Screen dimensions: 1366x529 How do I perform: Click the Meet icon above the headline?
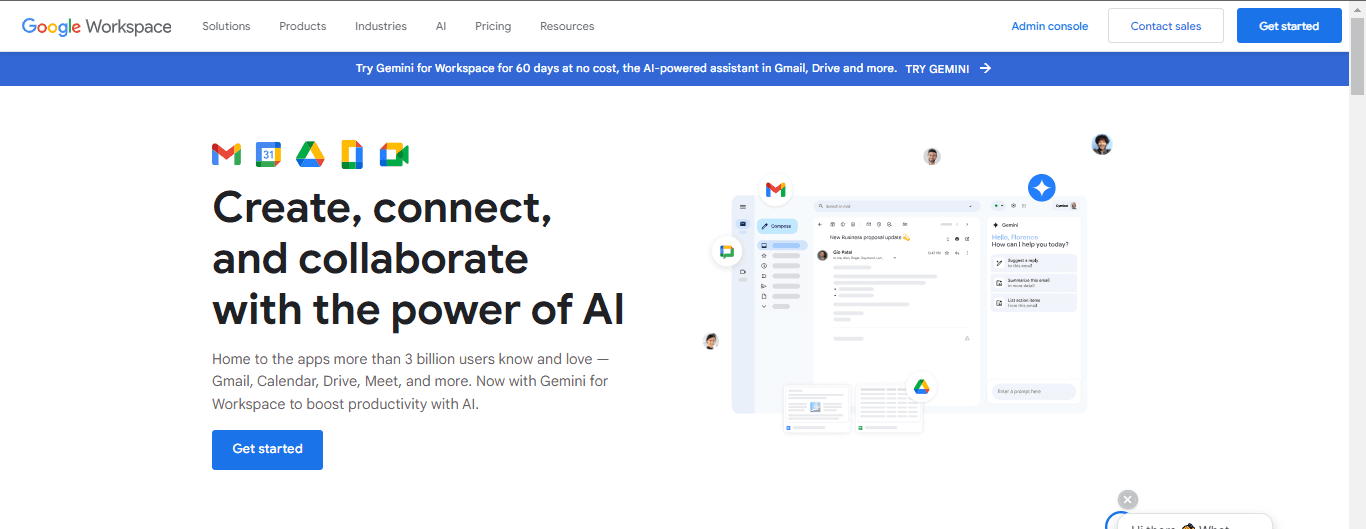(x=394, y=154)
